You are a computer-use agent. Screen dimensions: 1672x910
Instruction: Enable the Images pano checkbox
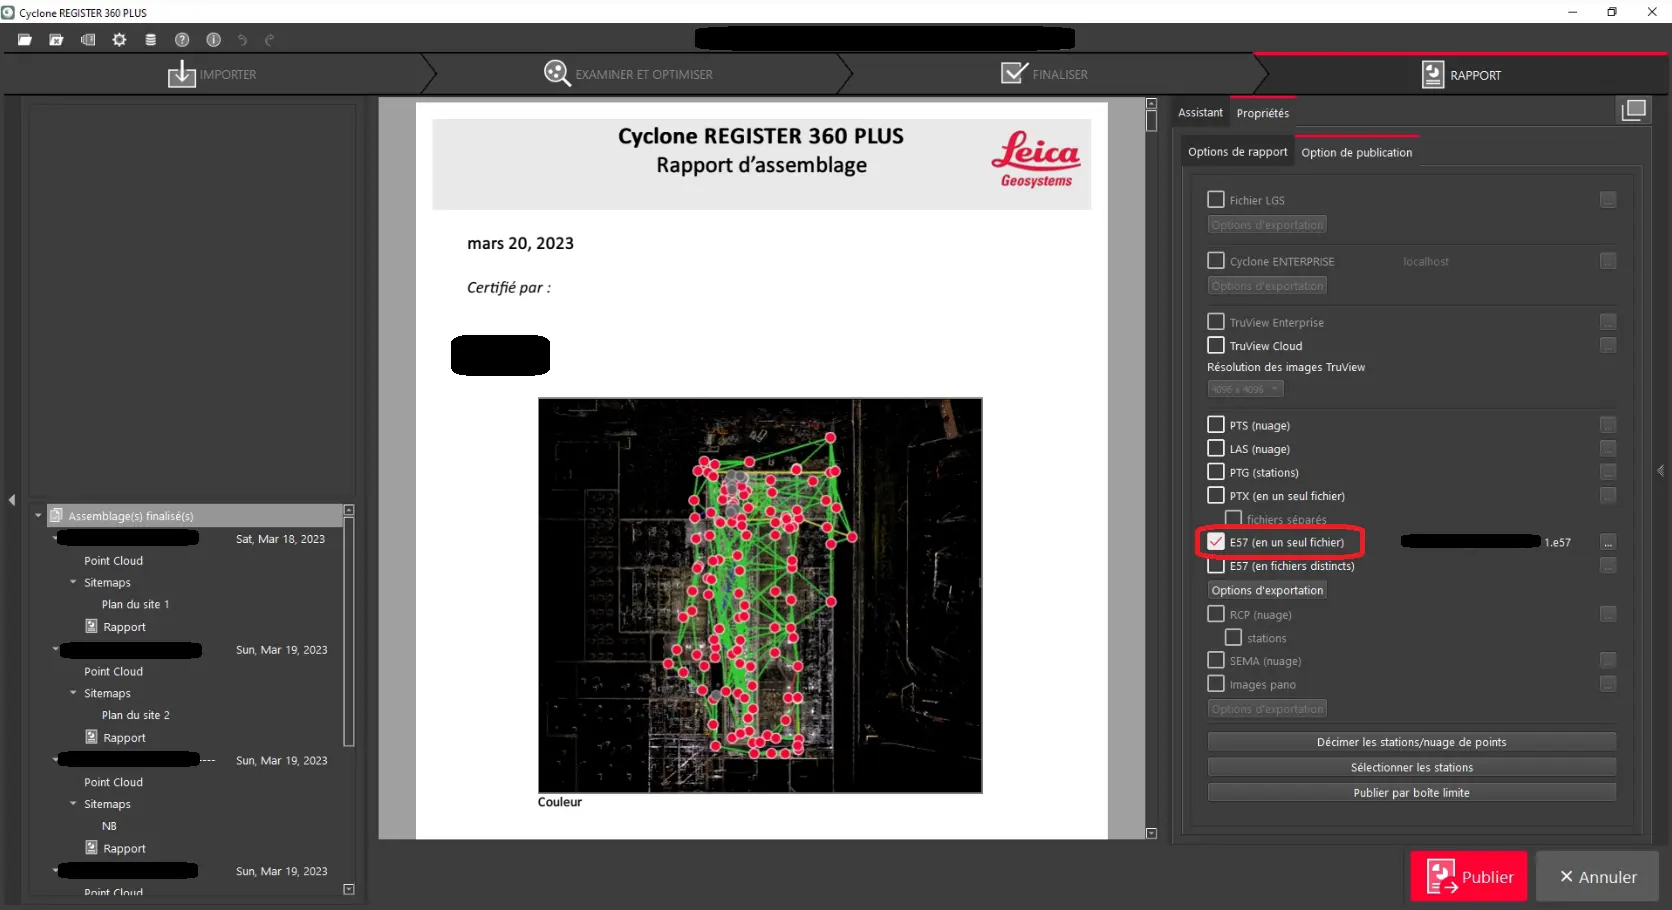coord(1216,684)
